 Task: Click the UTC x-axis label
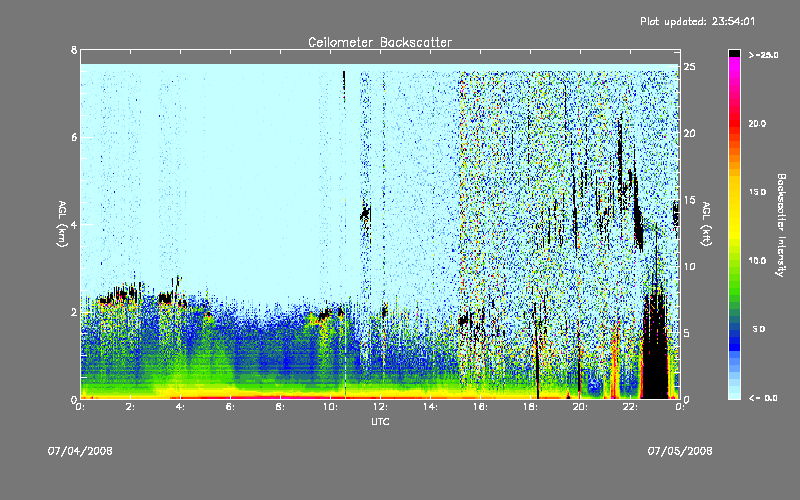(380, 421)
